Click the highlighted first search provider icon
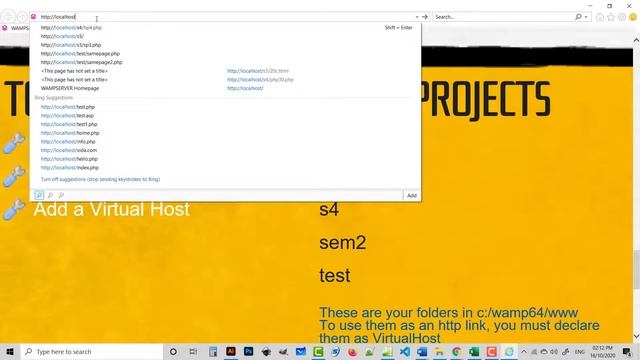This screenshot has height=360, width=640. pos(39,195)
